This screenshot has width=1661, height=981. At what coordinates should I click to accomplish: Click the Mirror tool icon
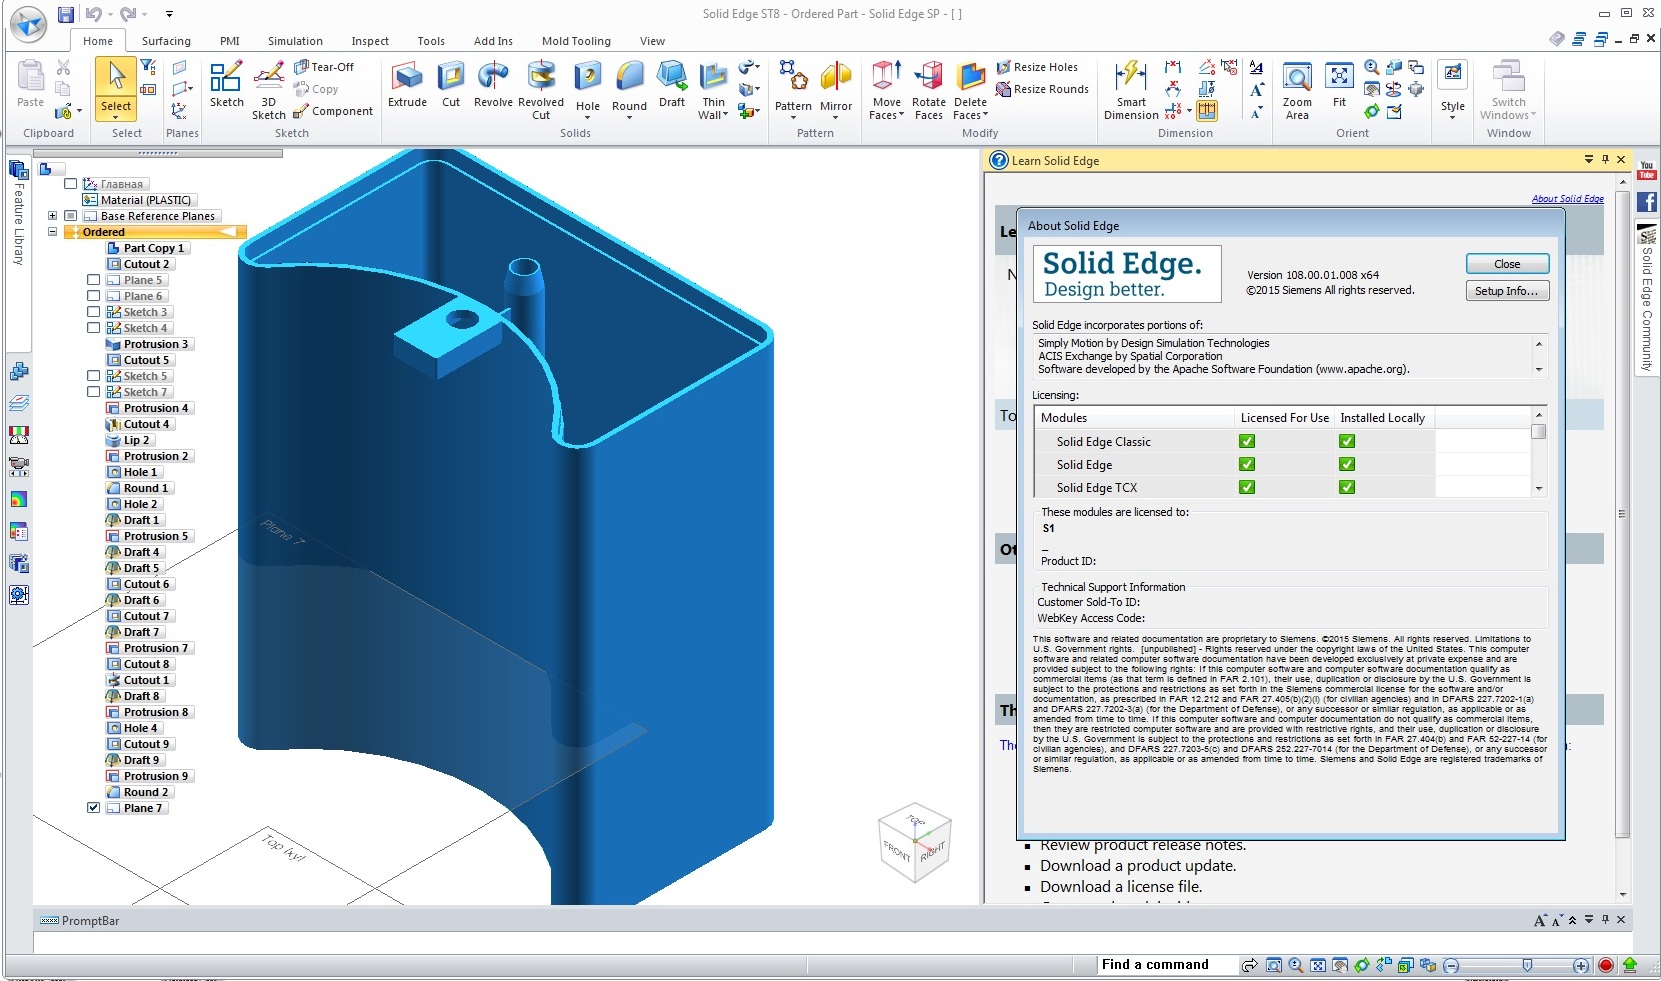836,76
